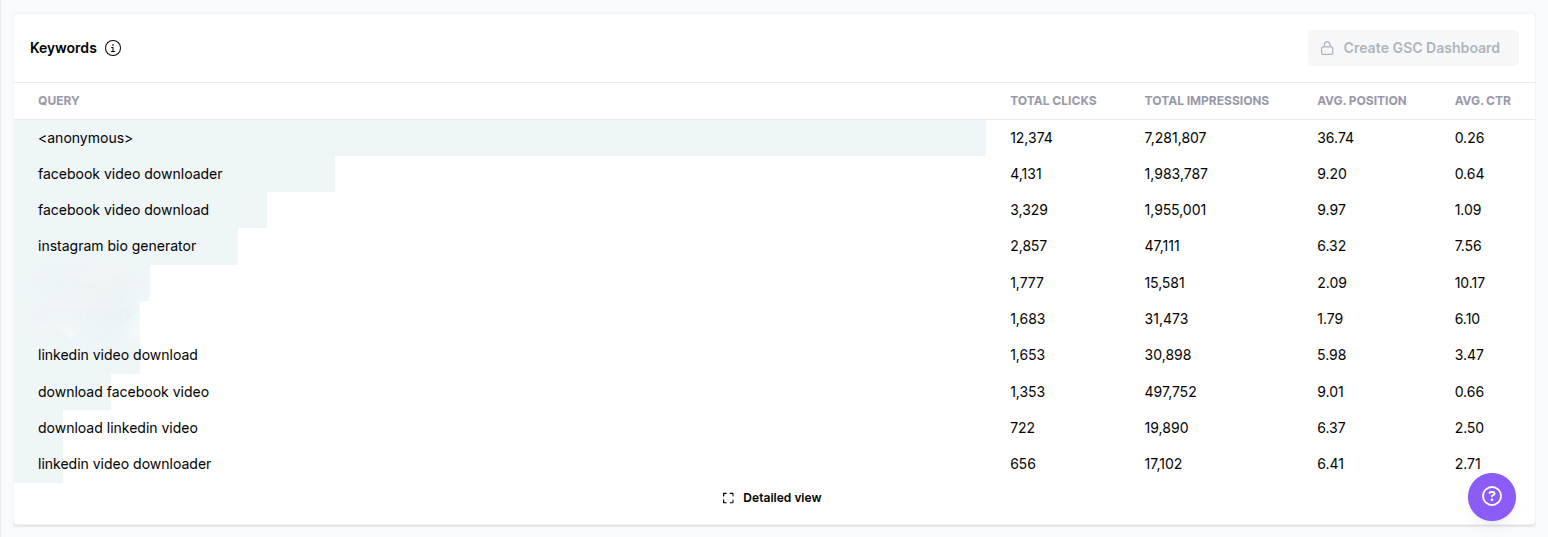Sort by Avg. Position column header
Viewport: 1548px width, 537px height.
click(x=1361, y=101)
